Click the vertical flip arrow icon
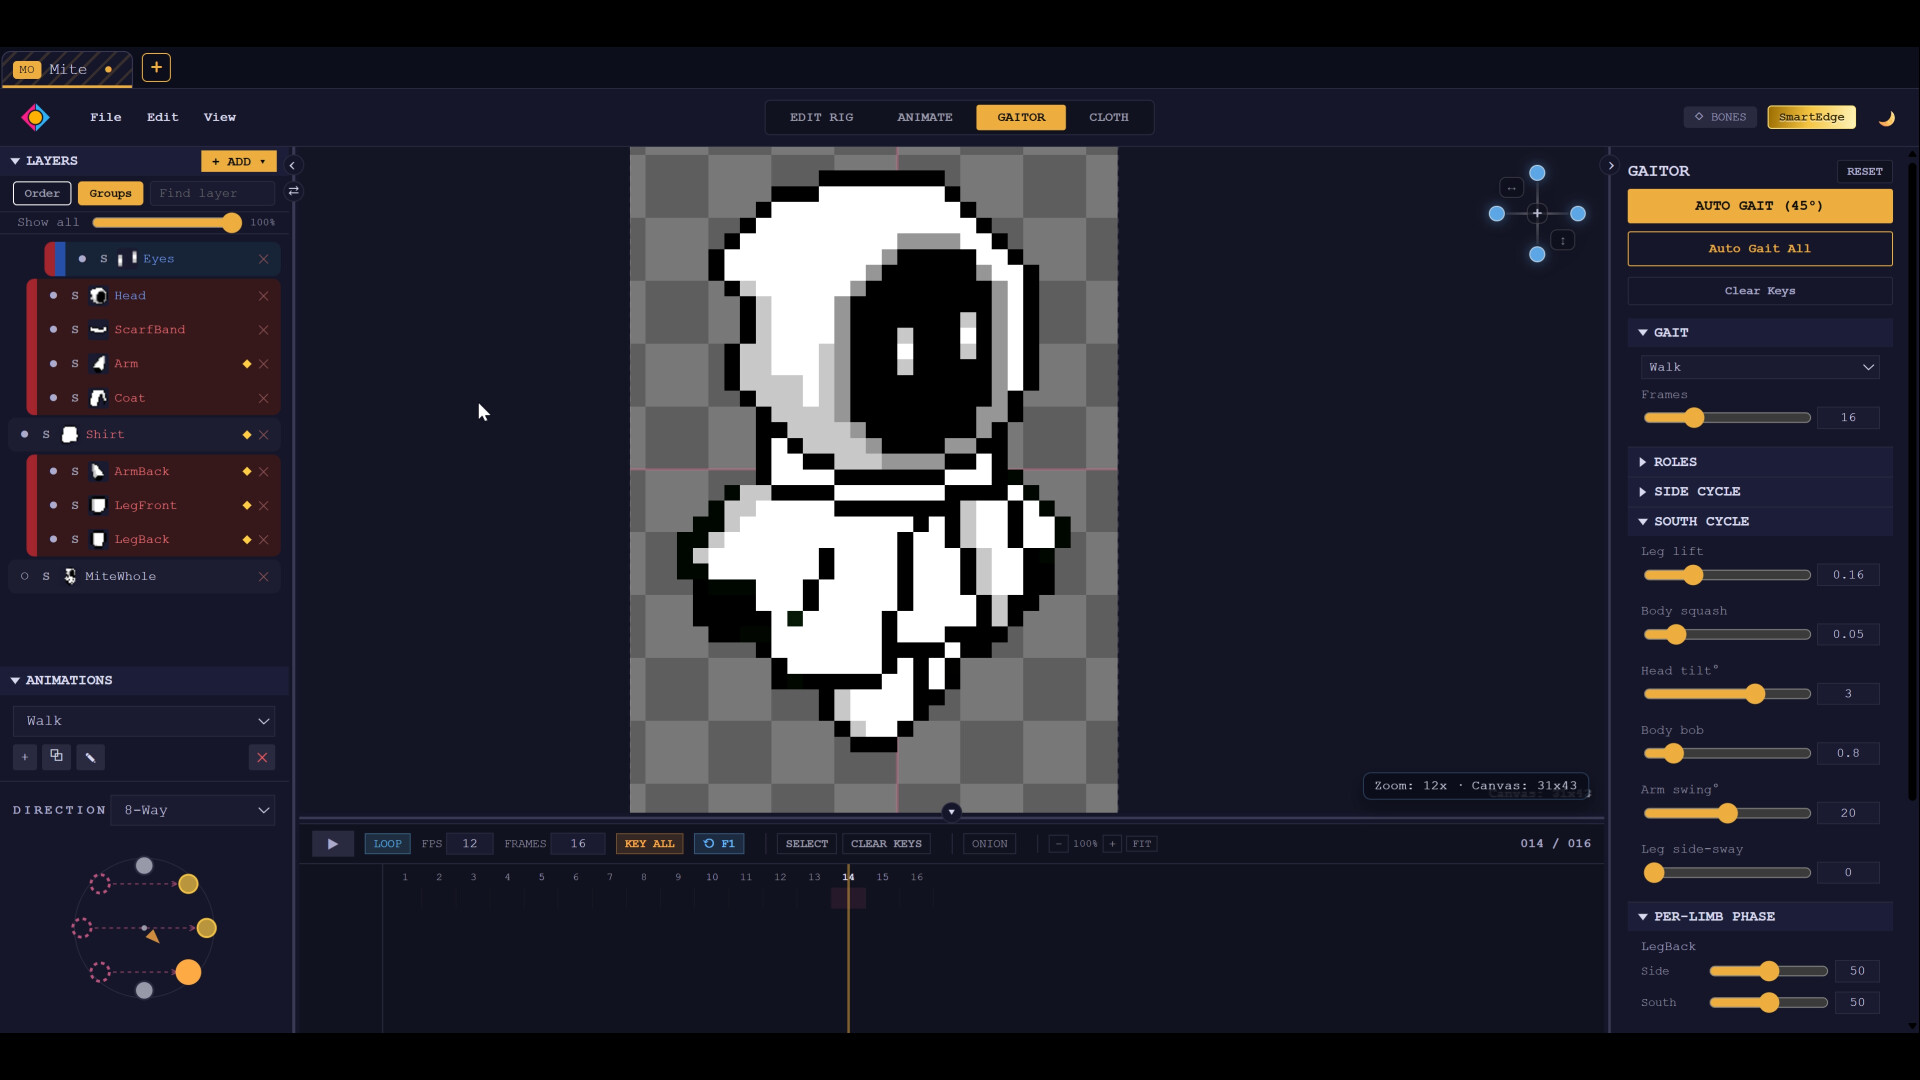Image resolution: width=1920 pixels, height=1080 pixels. (1563, 240)
